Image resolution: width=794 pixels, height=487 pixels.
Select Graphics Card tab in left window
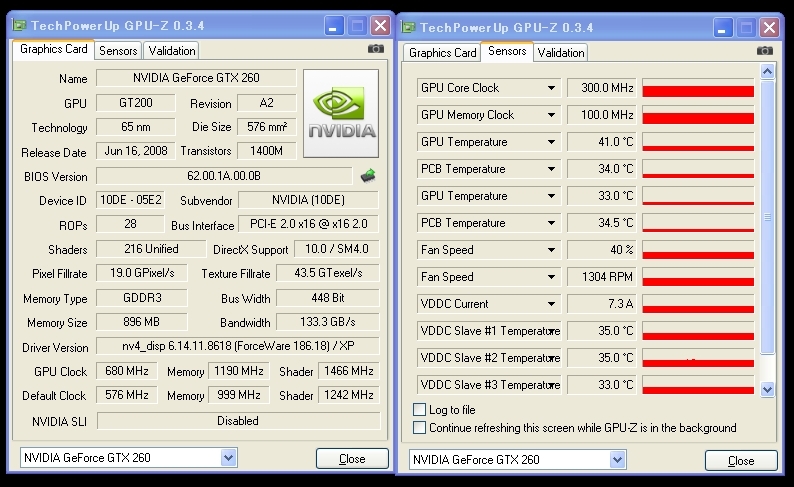click(54, 49)
